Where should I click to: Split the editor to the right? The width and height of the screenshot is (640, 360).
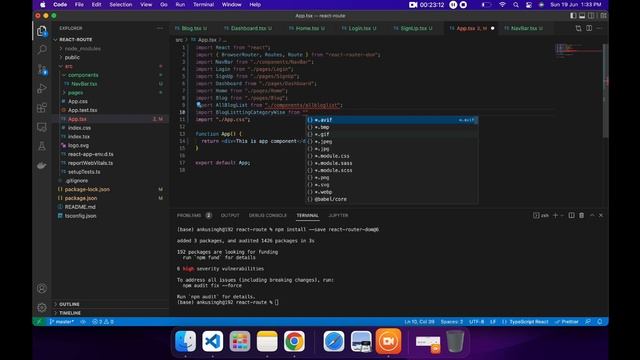(x=589, y=28)
